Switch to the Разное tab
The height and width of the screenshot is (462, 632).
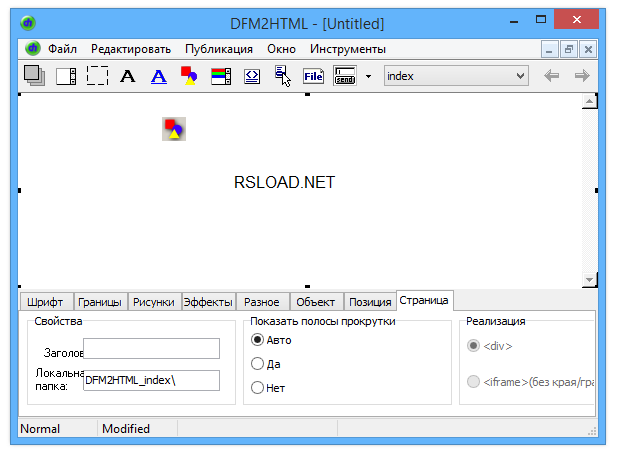click(262, 302)
